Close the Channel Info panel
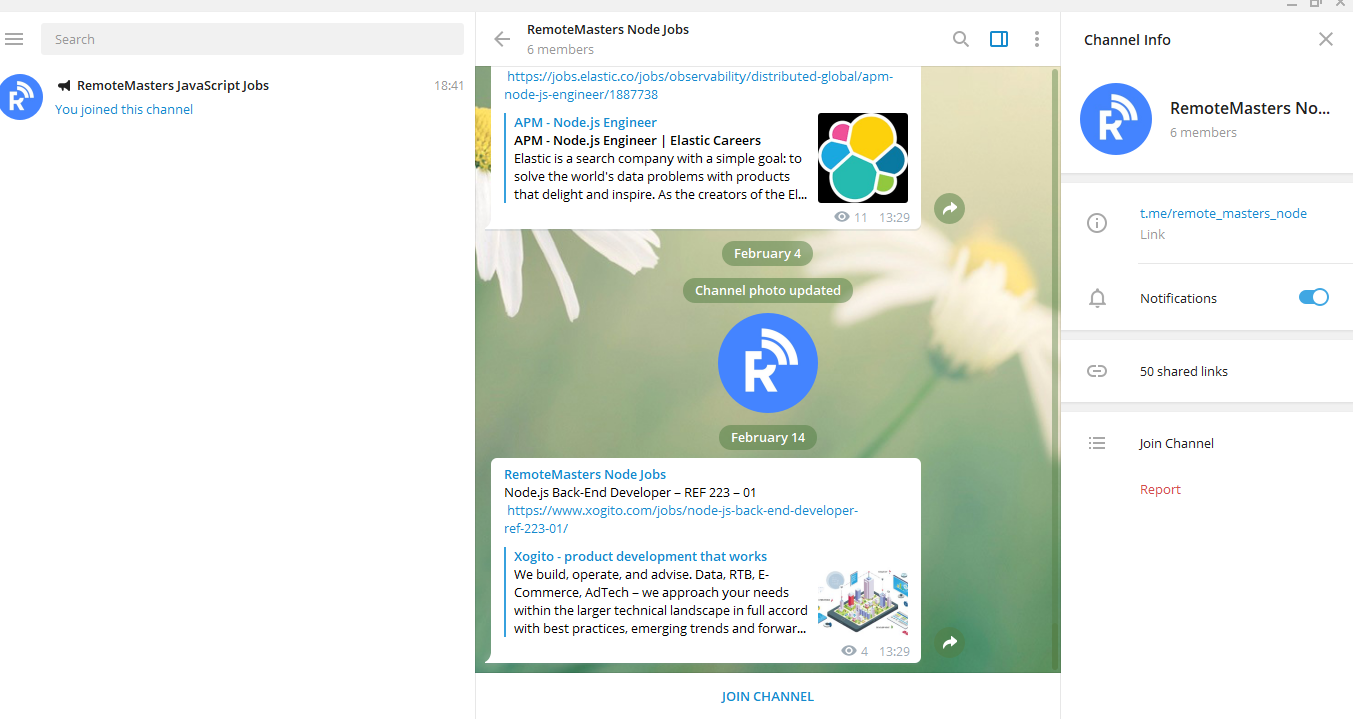Screen dimensions: 1353x719 pos(1326,39)
